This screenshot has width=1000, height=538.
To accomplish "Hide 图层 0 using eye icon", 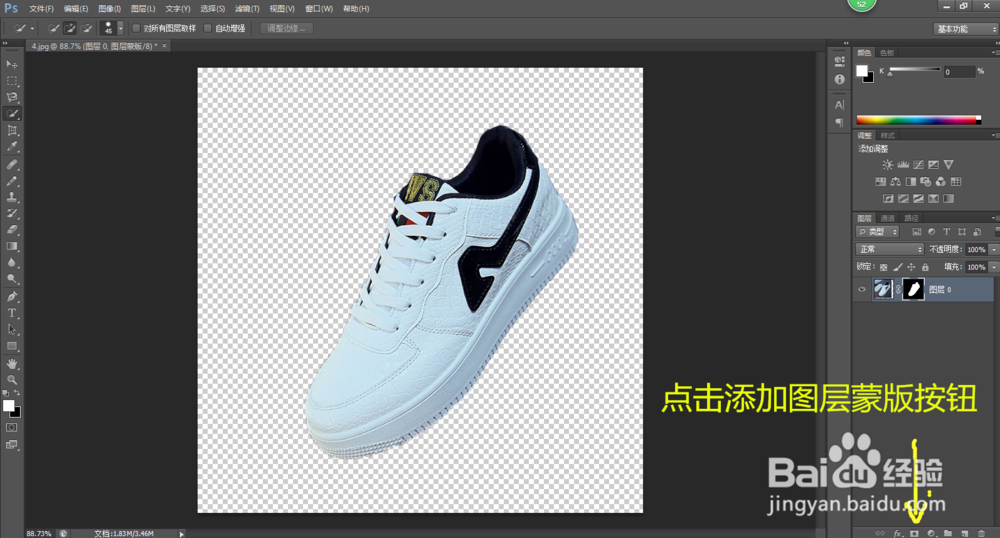I will [862, 289].
